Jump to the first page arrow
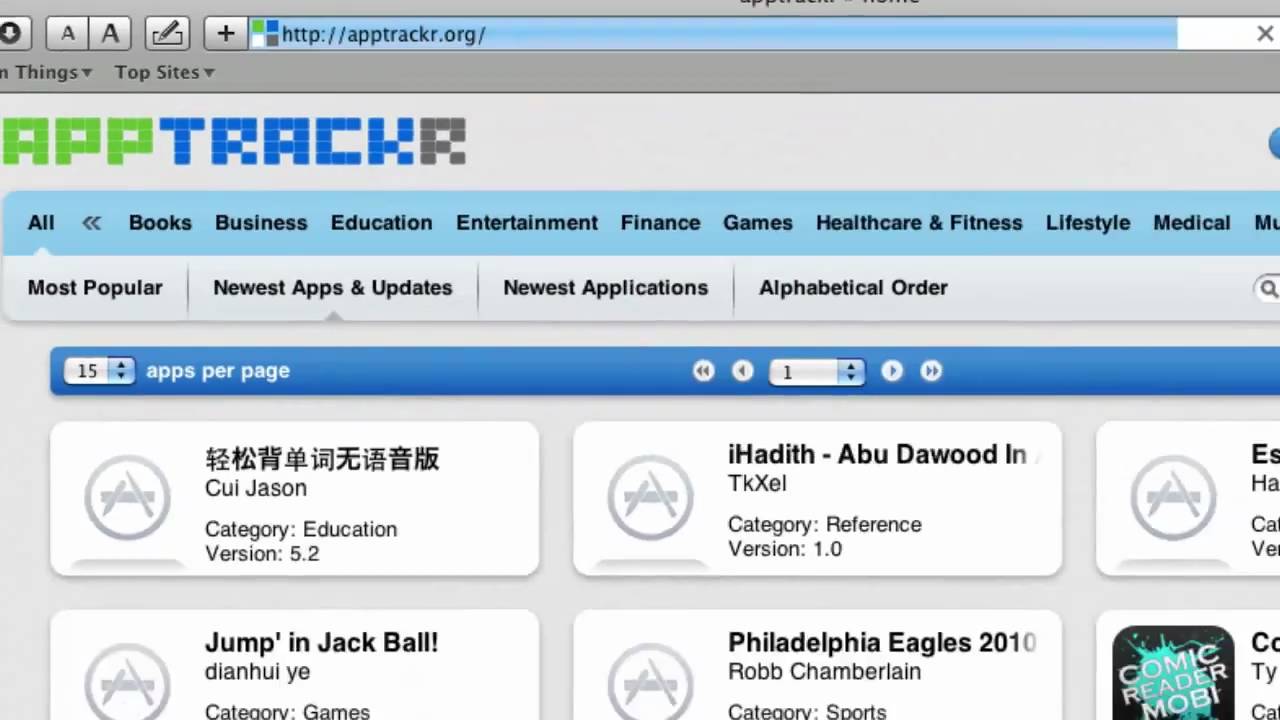This screenshot has width=1280, height=720. [704, 371]
